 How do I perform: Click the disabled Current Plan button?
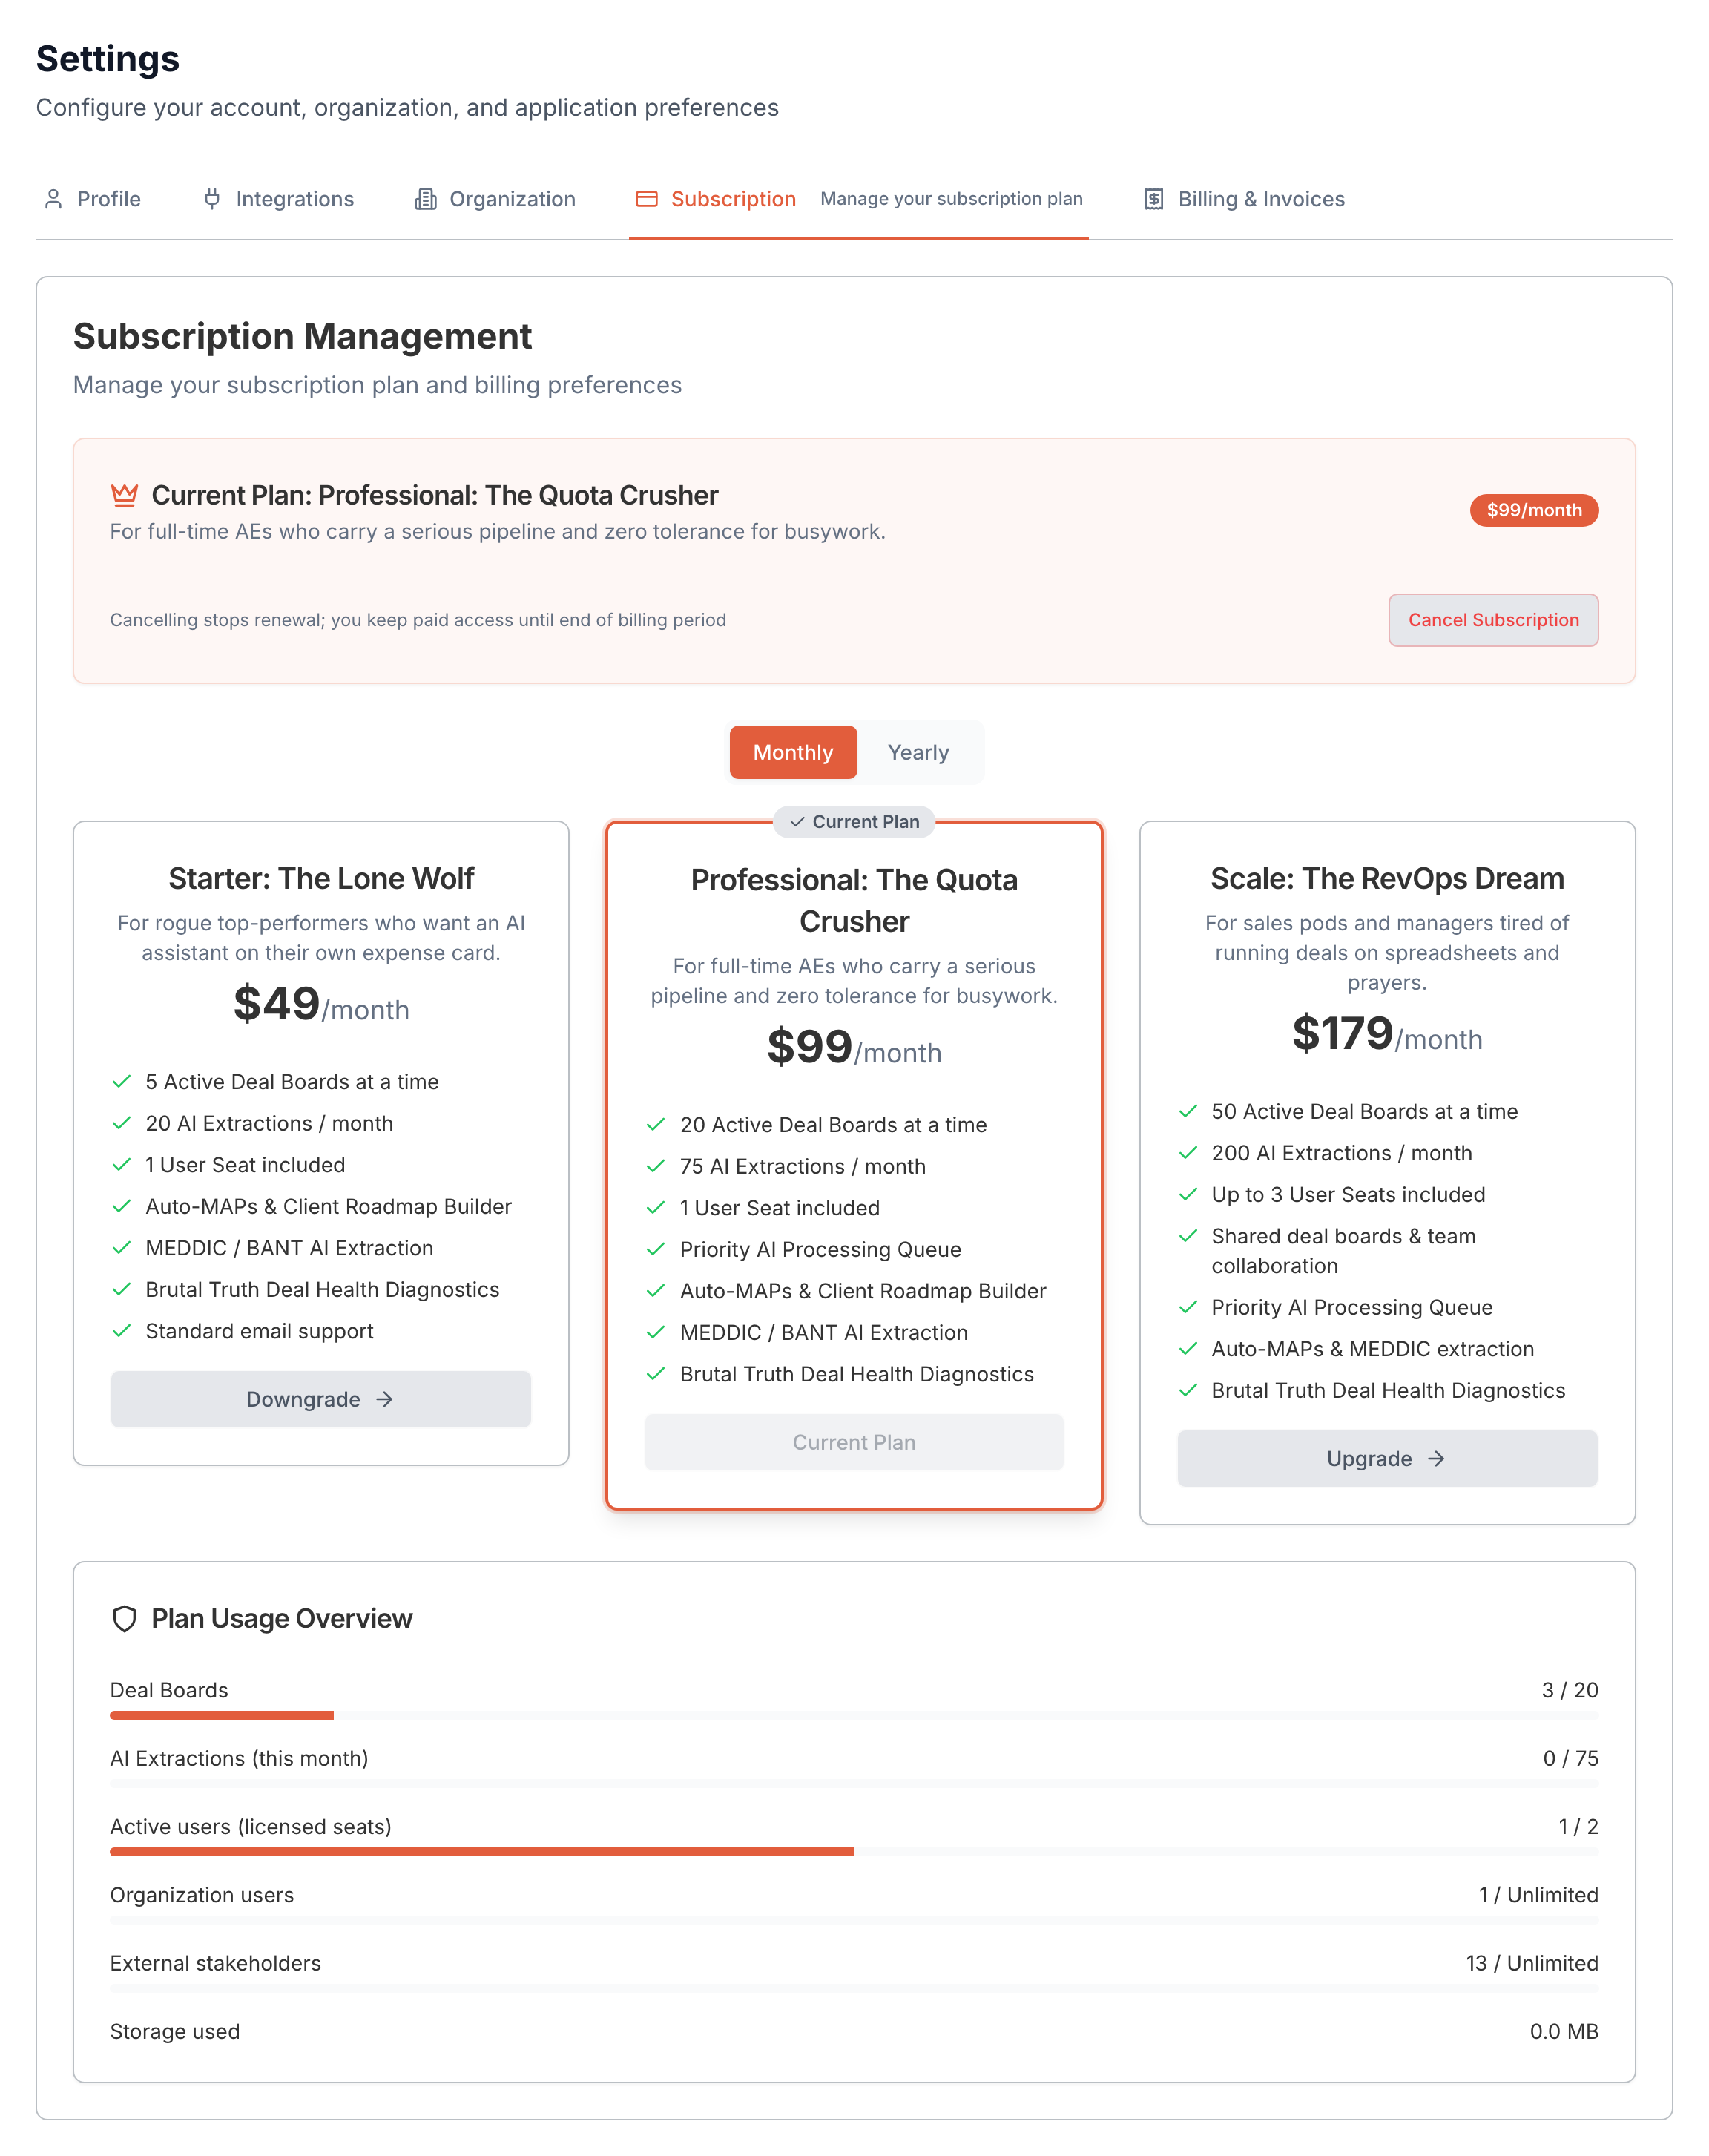point(854,1442)
